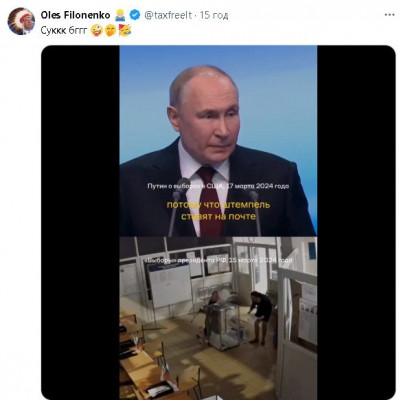Click the blue verified badge

(x=134, y=15)
